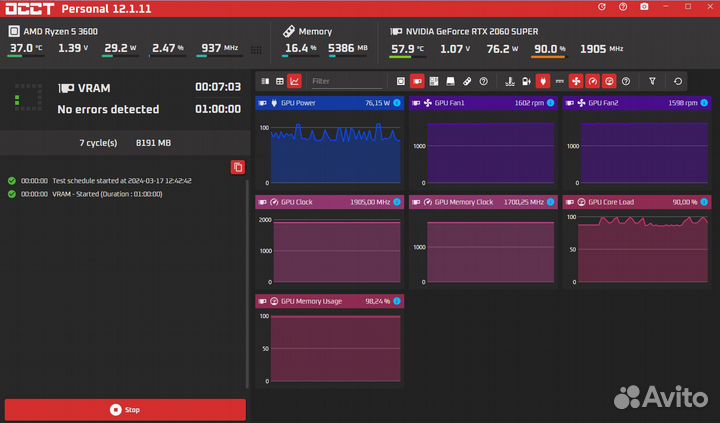Screen dimensions: 720x423
Task: Click the 8191 MB value
Action: click(153, 143)
